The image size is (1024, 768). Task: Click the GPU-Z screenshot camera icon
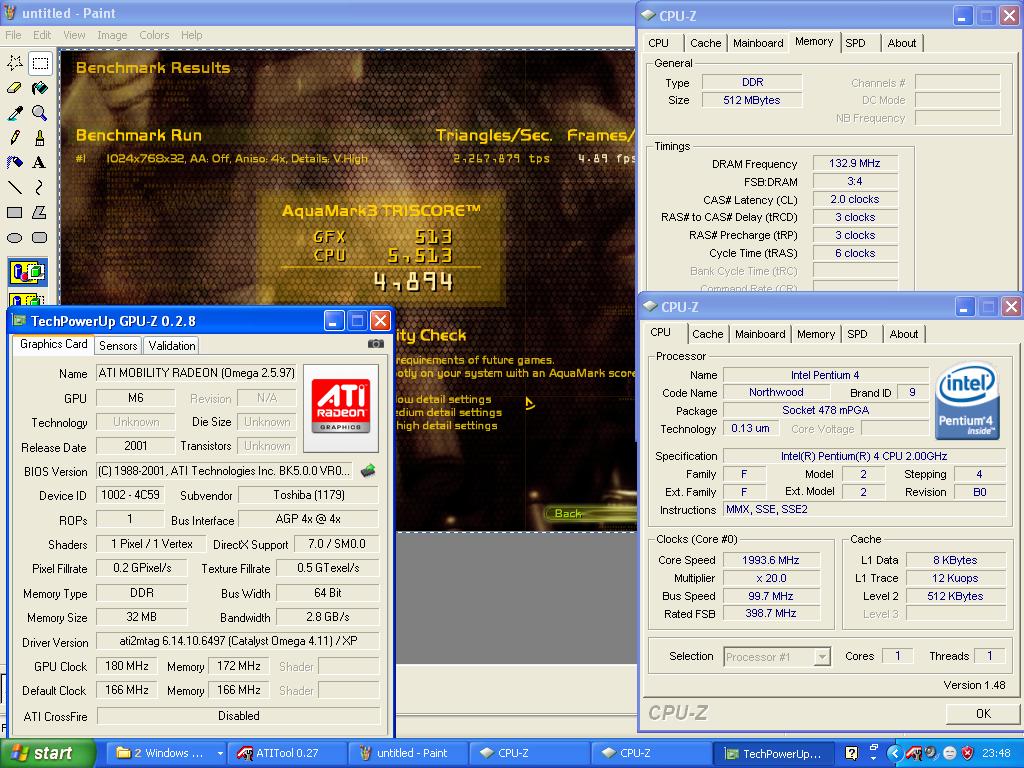376,344
